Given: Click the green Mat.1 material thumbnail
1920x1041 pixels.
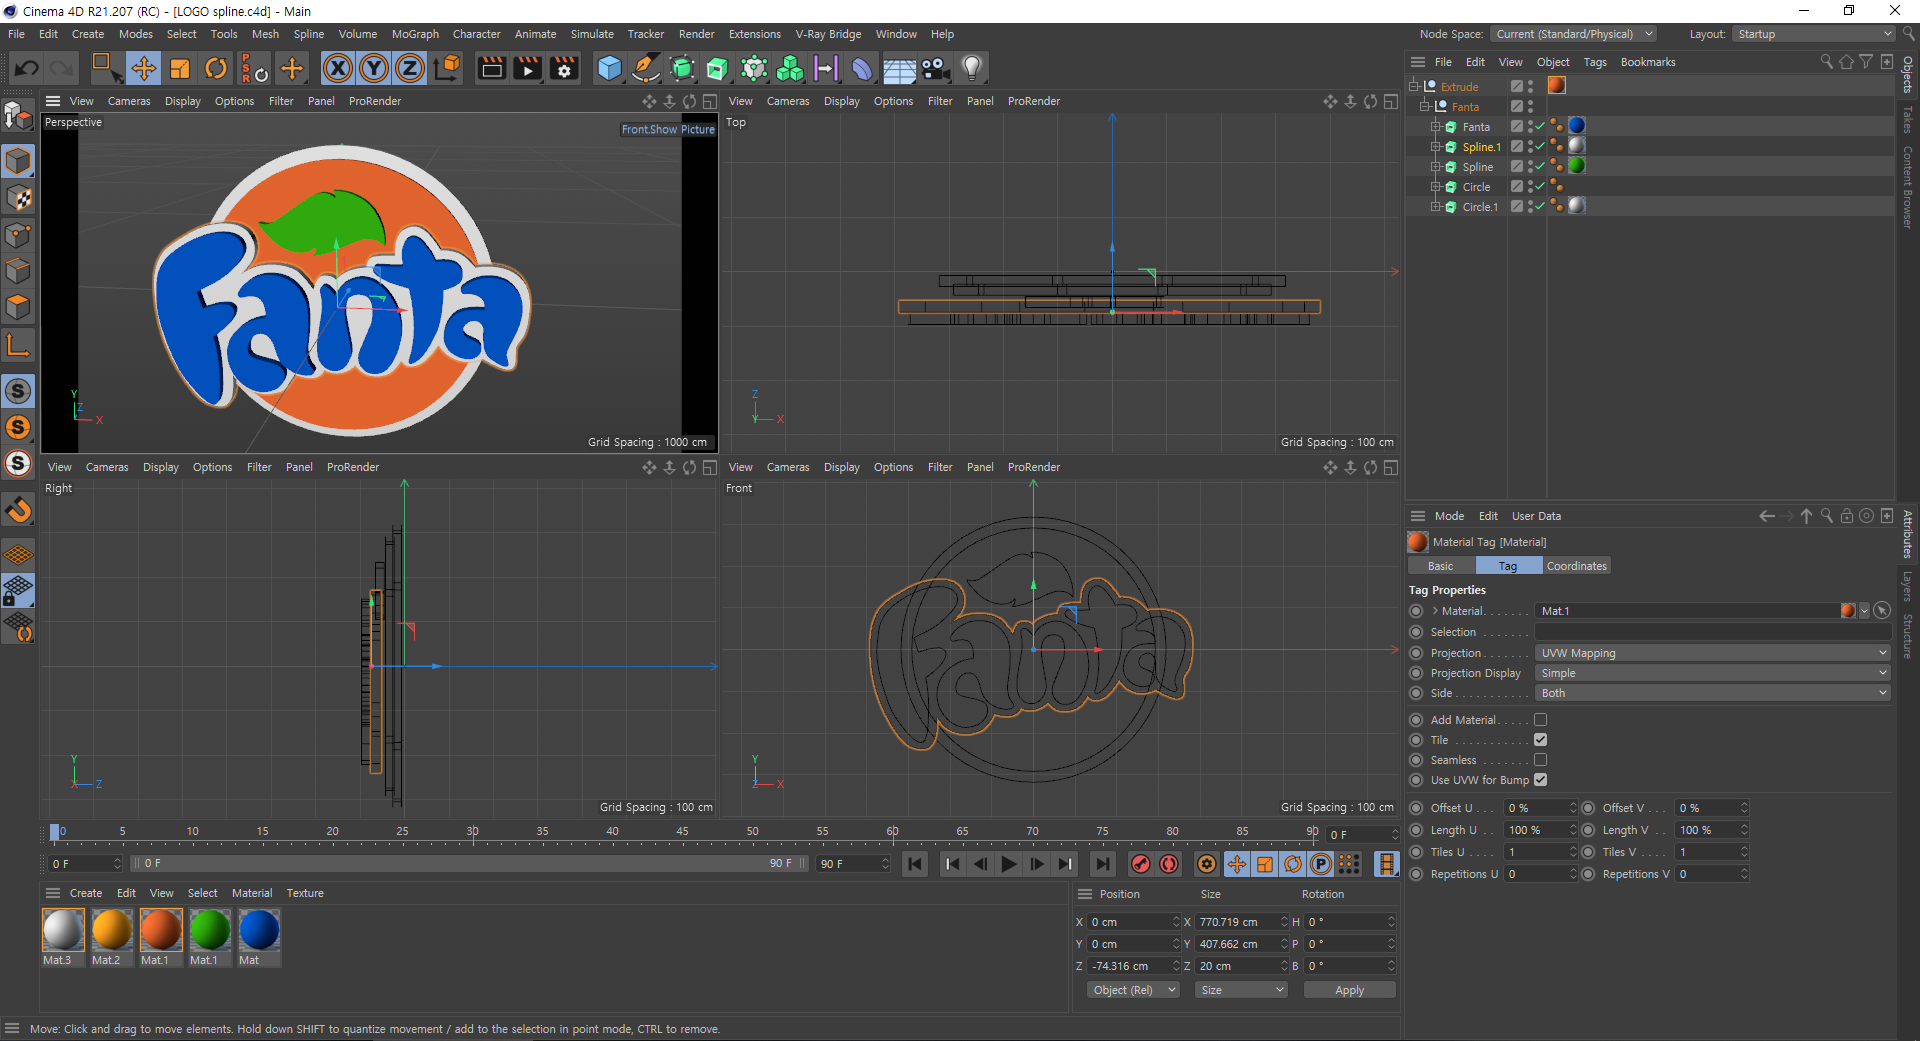Looking at the screenshot, I should [210, 930].
